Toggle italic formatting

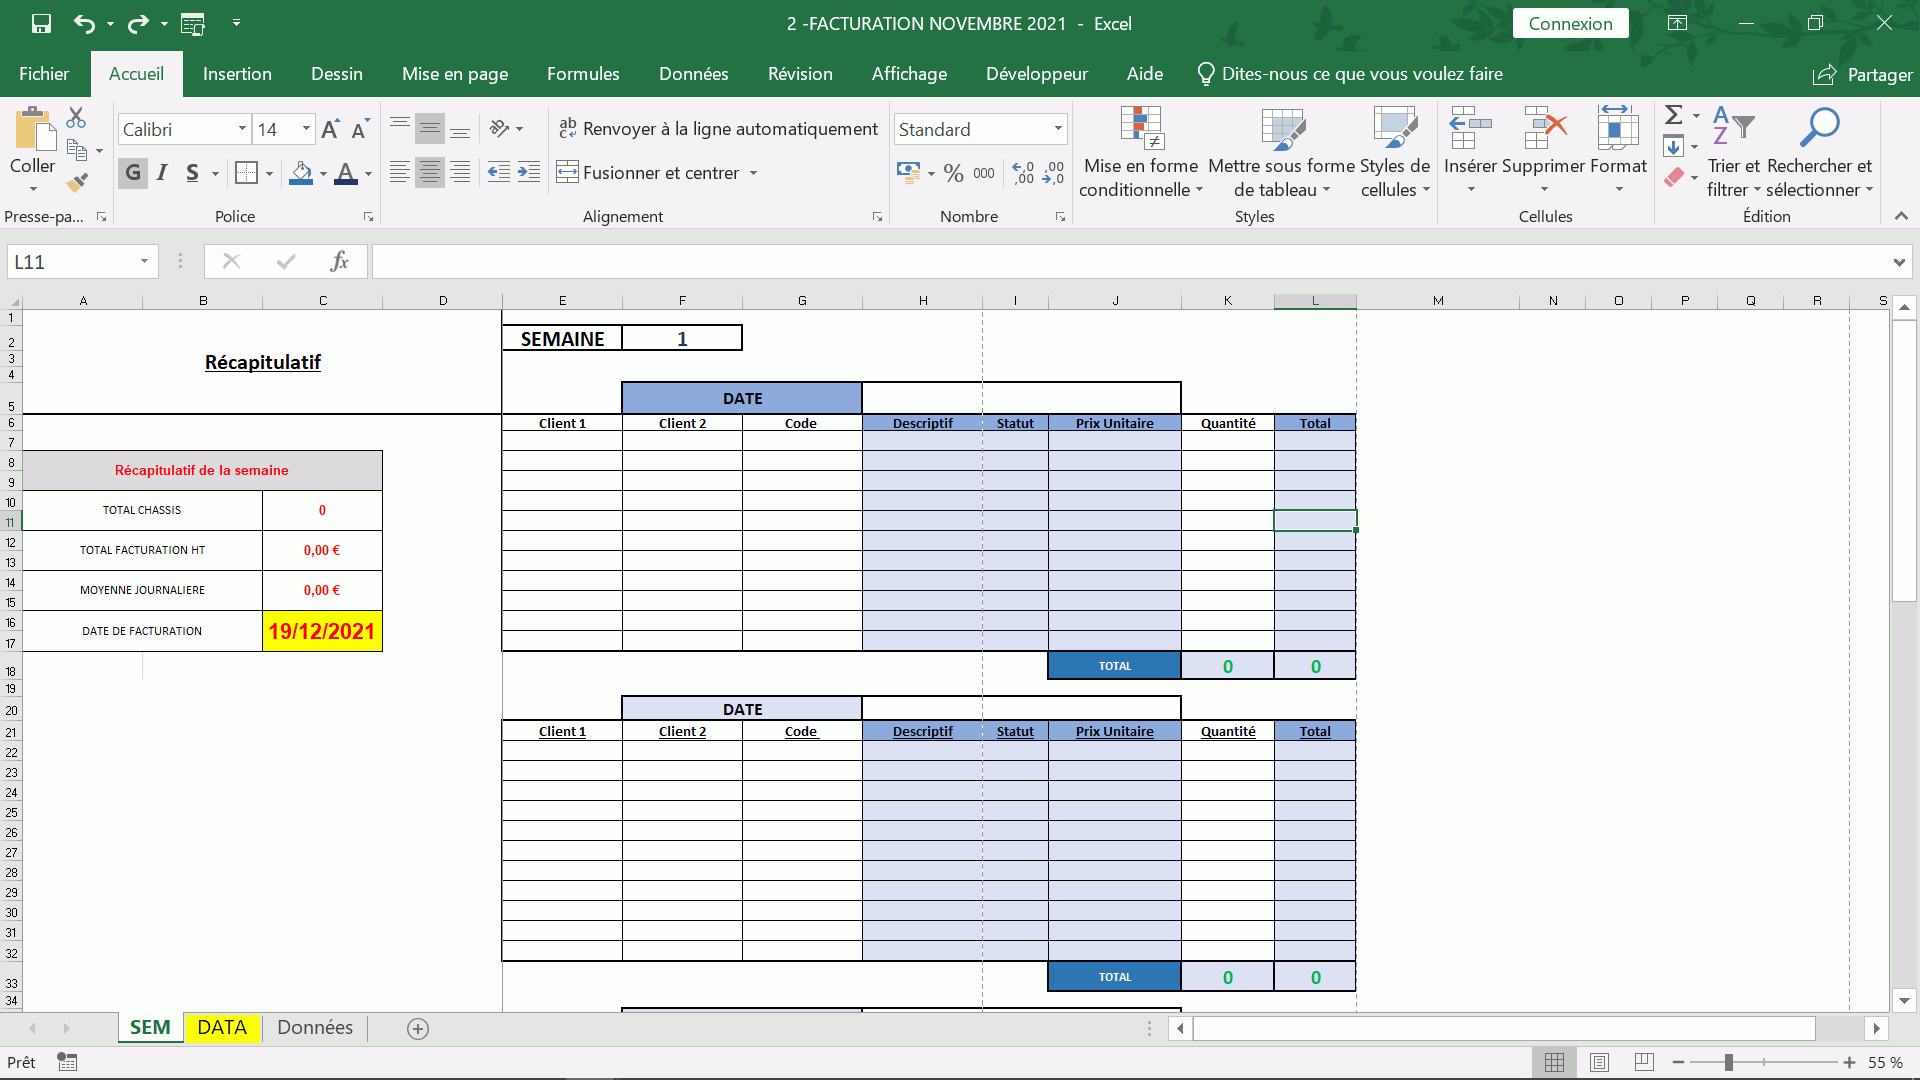coord(162,173)
